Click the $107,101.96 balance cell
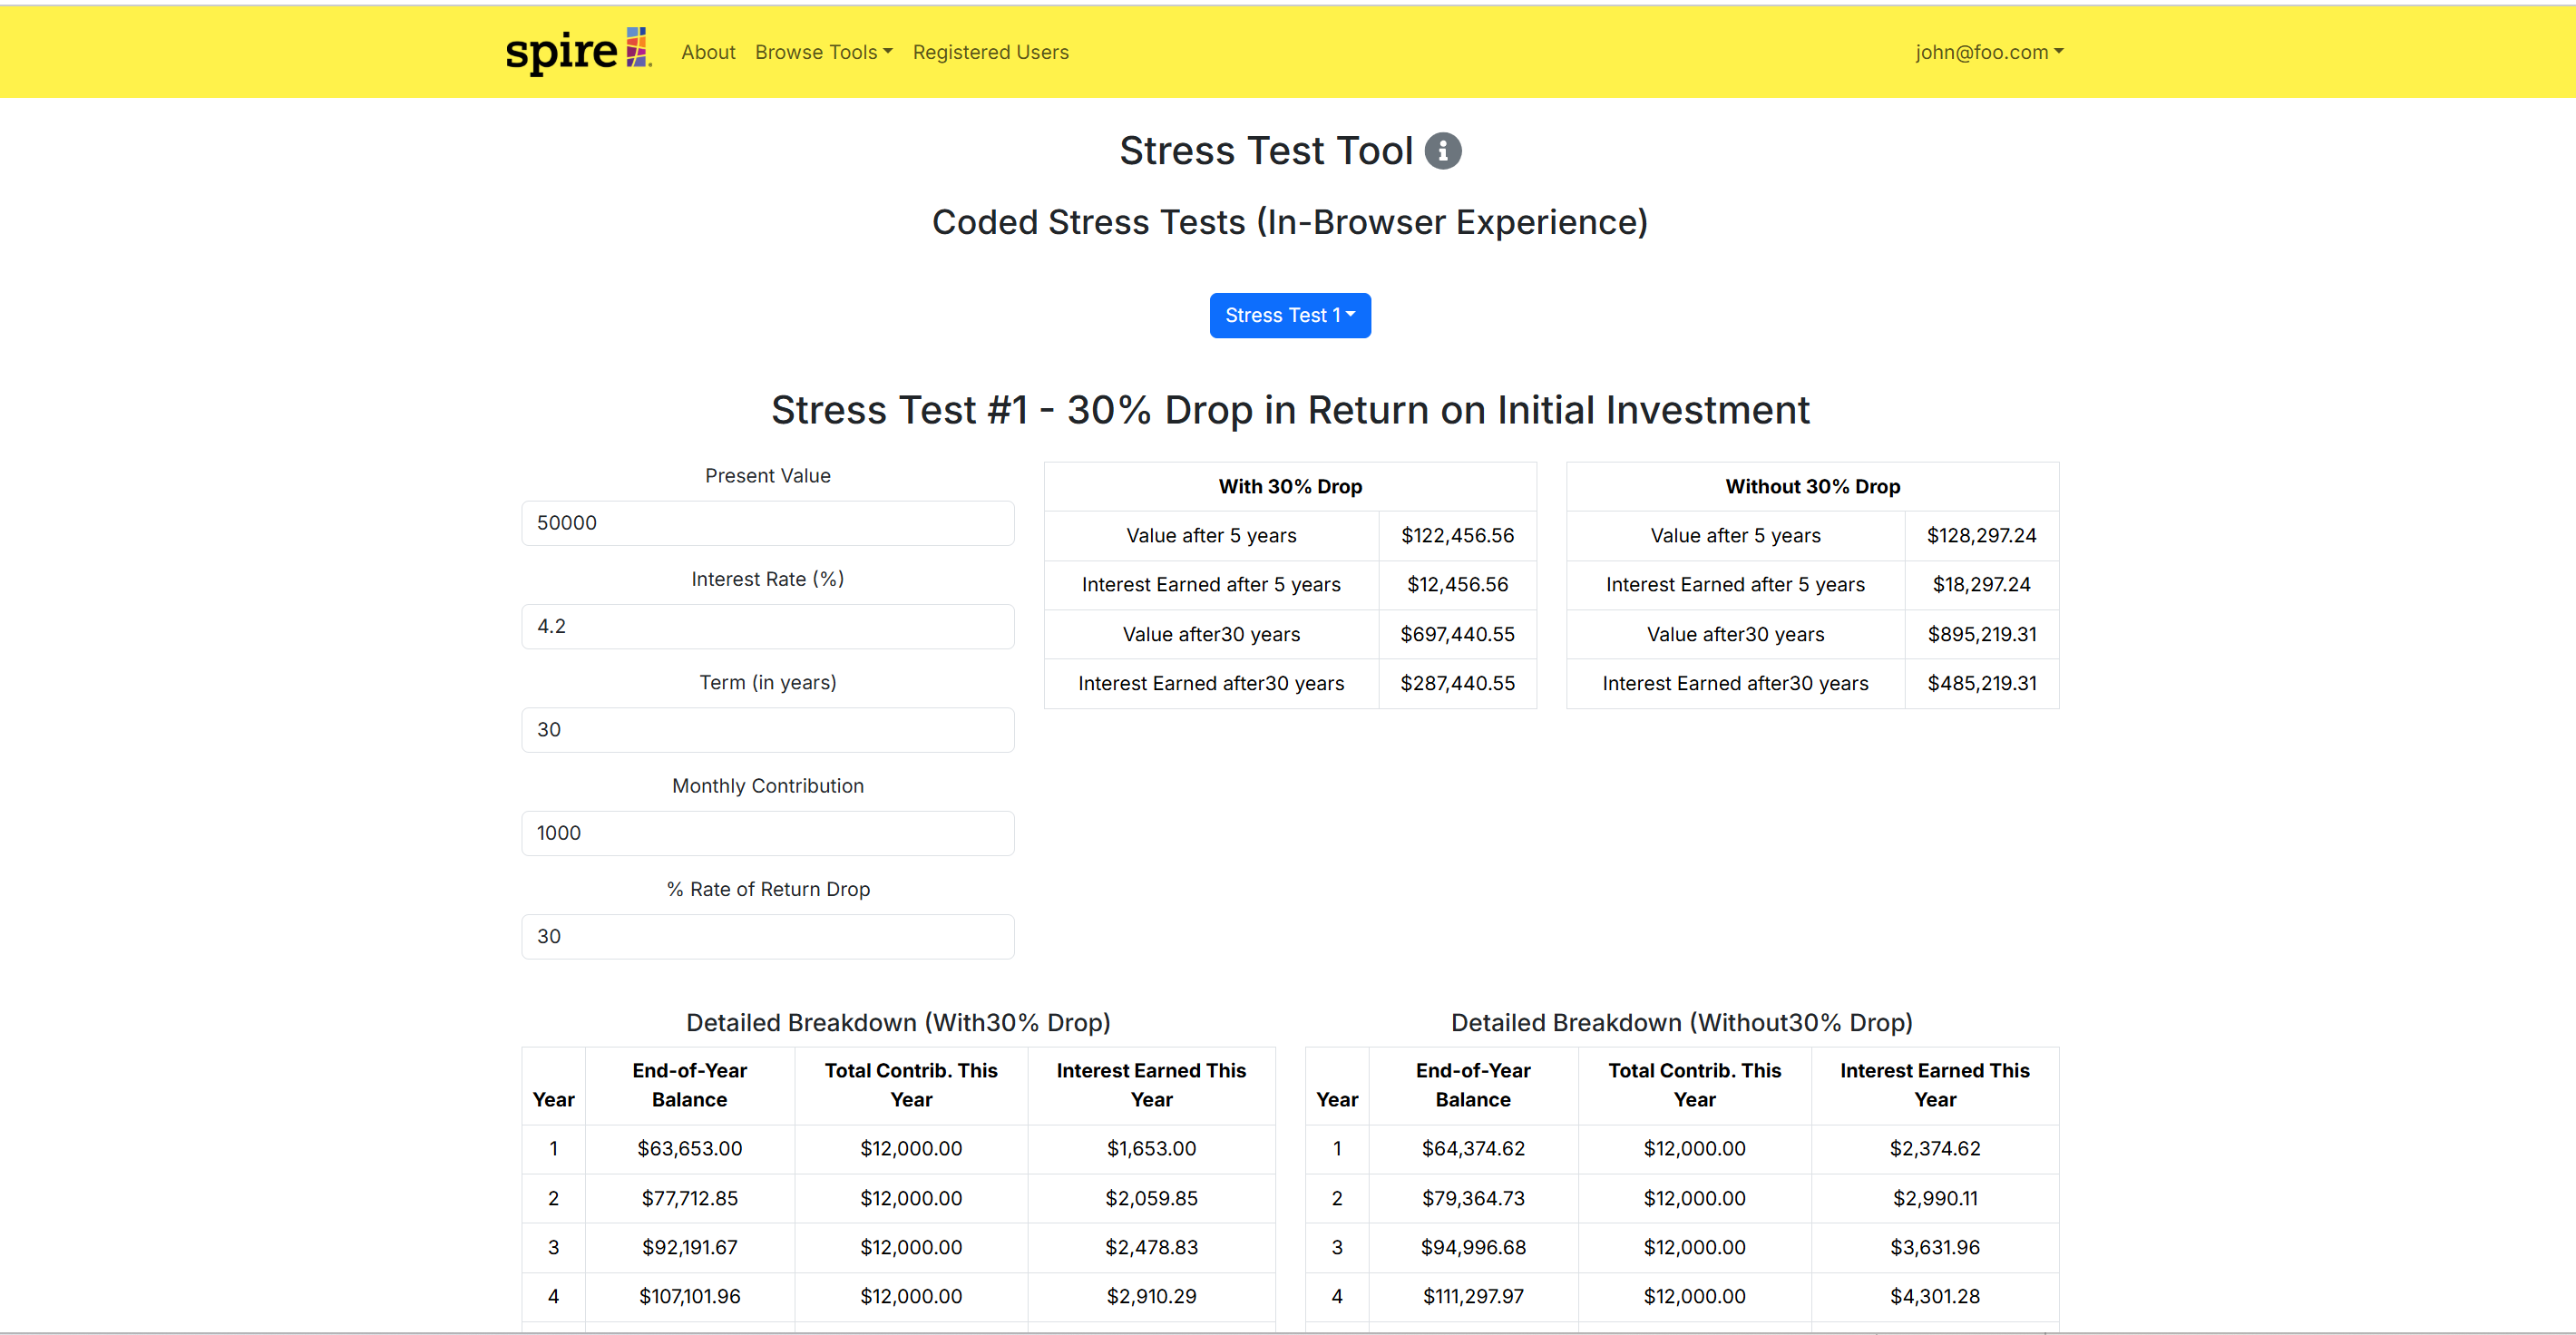 click(690, 1296)
